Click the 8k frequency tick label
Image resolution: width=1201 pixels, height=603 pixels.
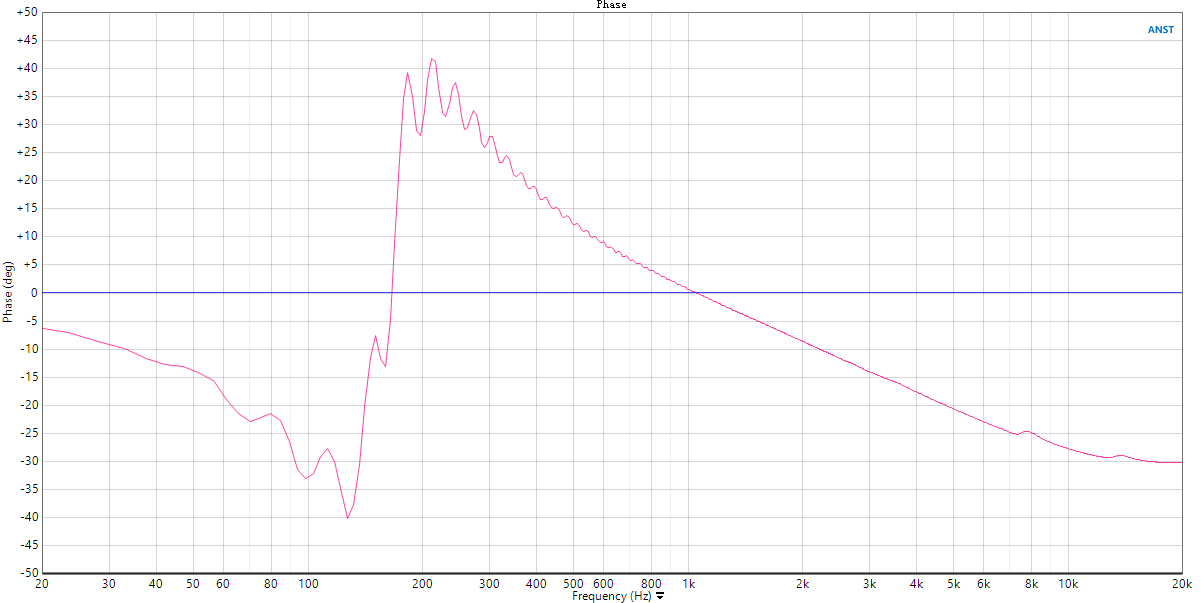[x=1031, y=584]
